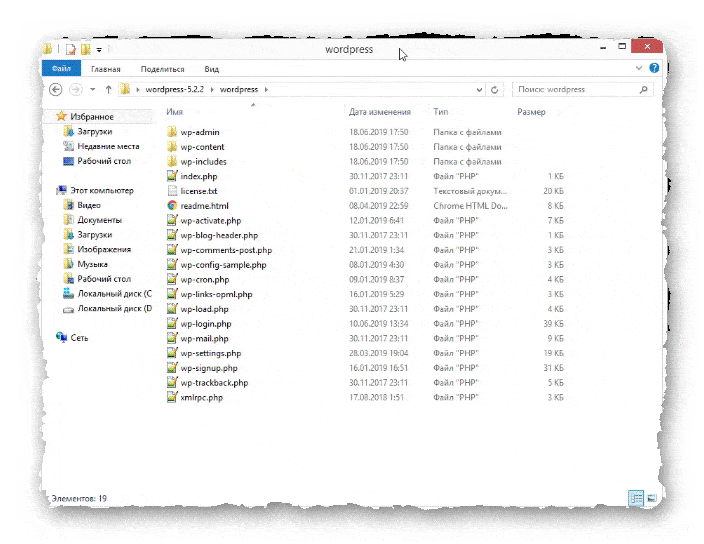The width and height of the screenshot is (704, 544).
Task: Select wp-signup.php file name
Action: pos(209,368)
